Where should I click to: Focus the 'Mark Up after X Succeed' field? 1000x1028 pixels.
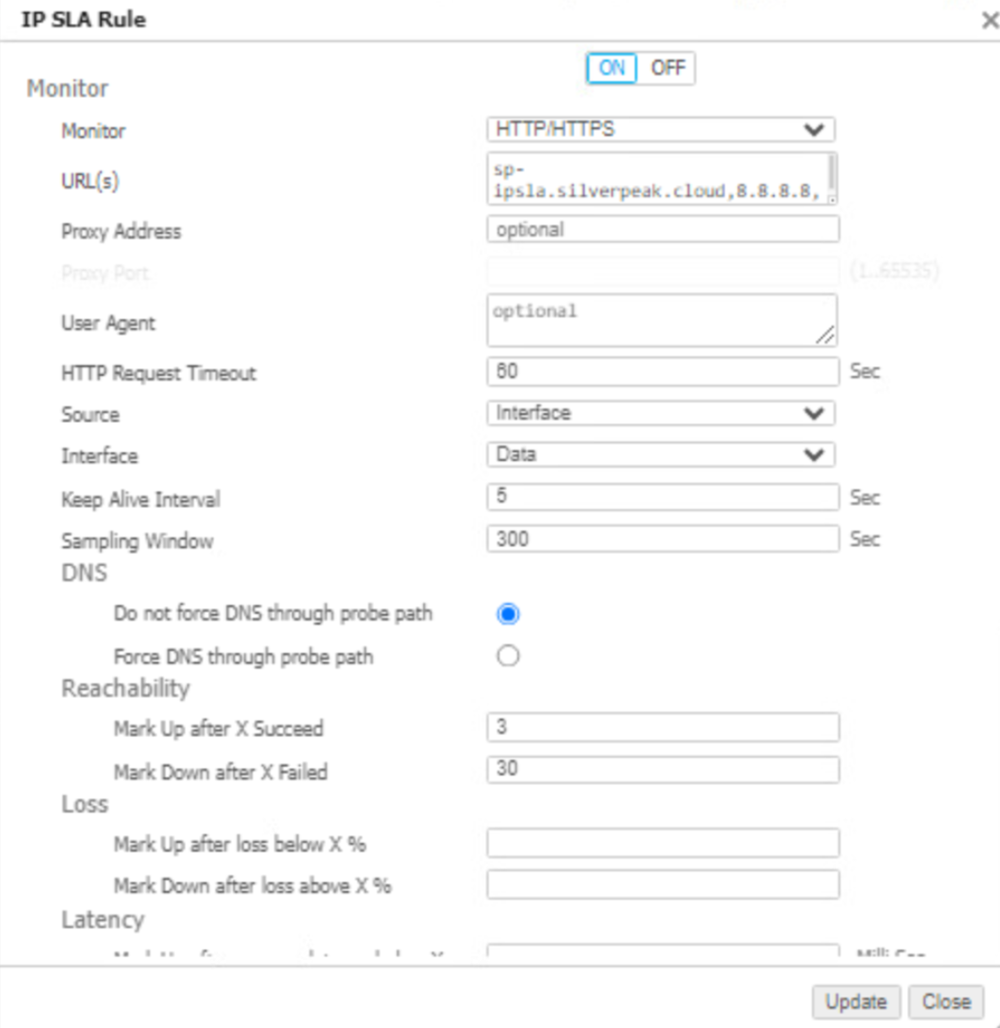click(x=662, y=727)
